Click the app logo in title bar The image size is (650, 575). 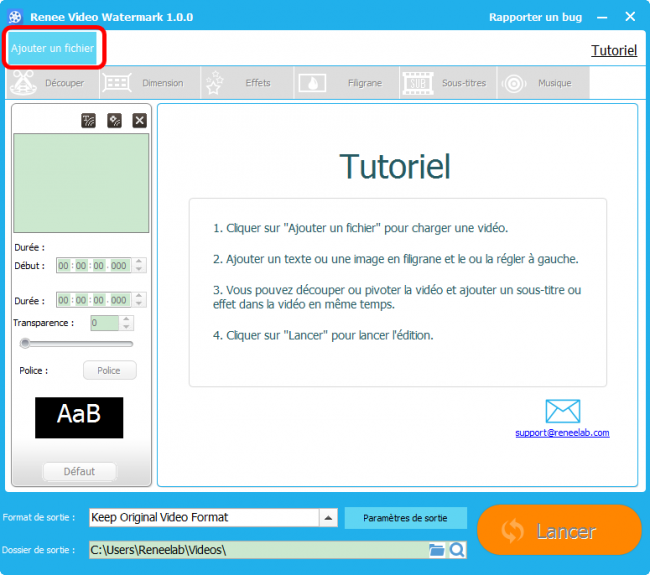coord(15,17)
